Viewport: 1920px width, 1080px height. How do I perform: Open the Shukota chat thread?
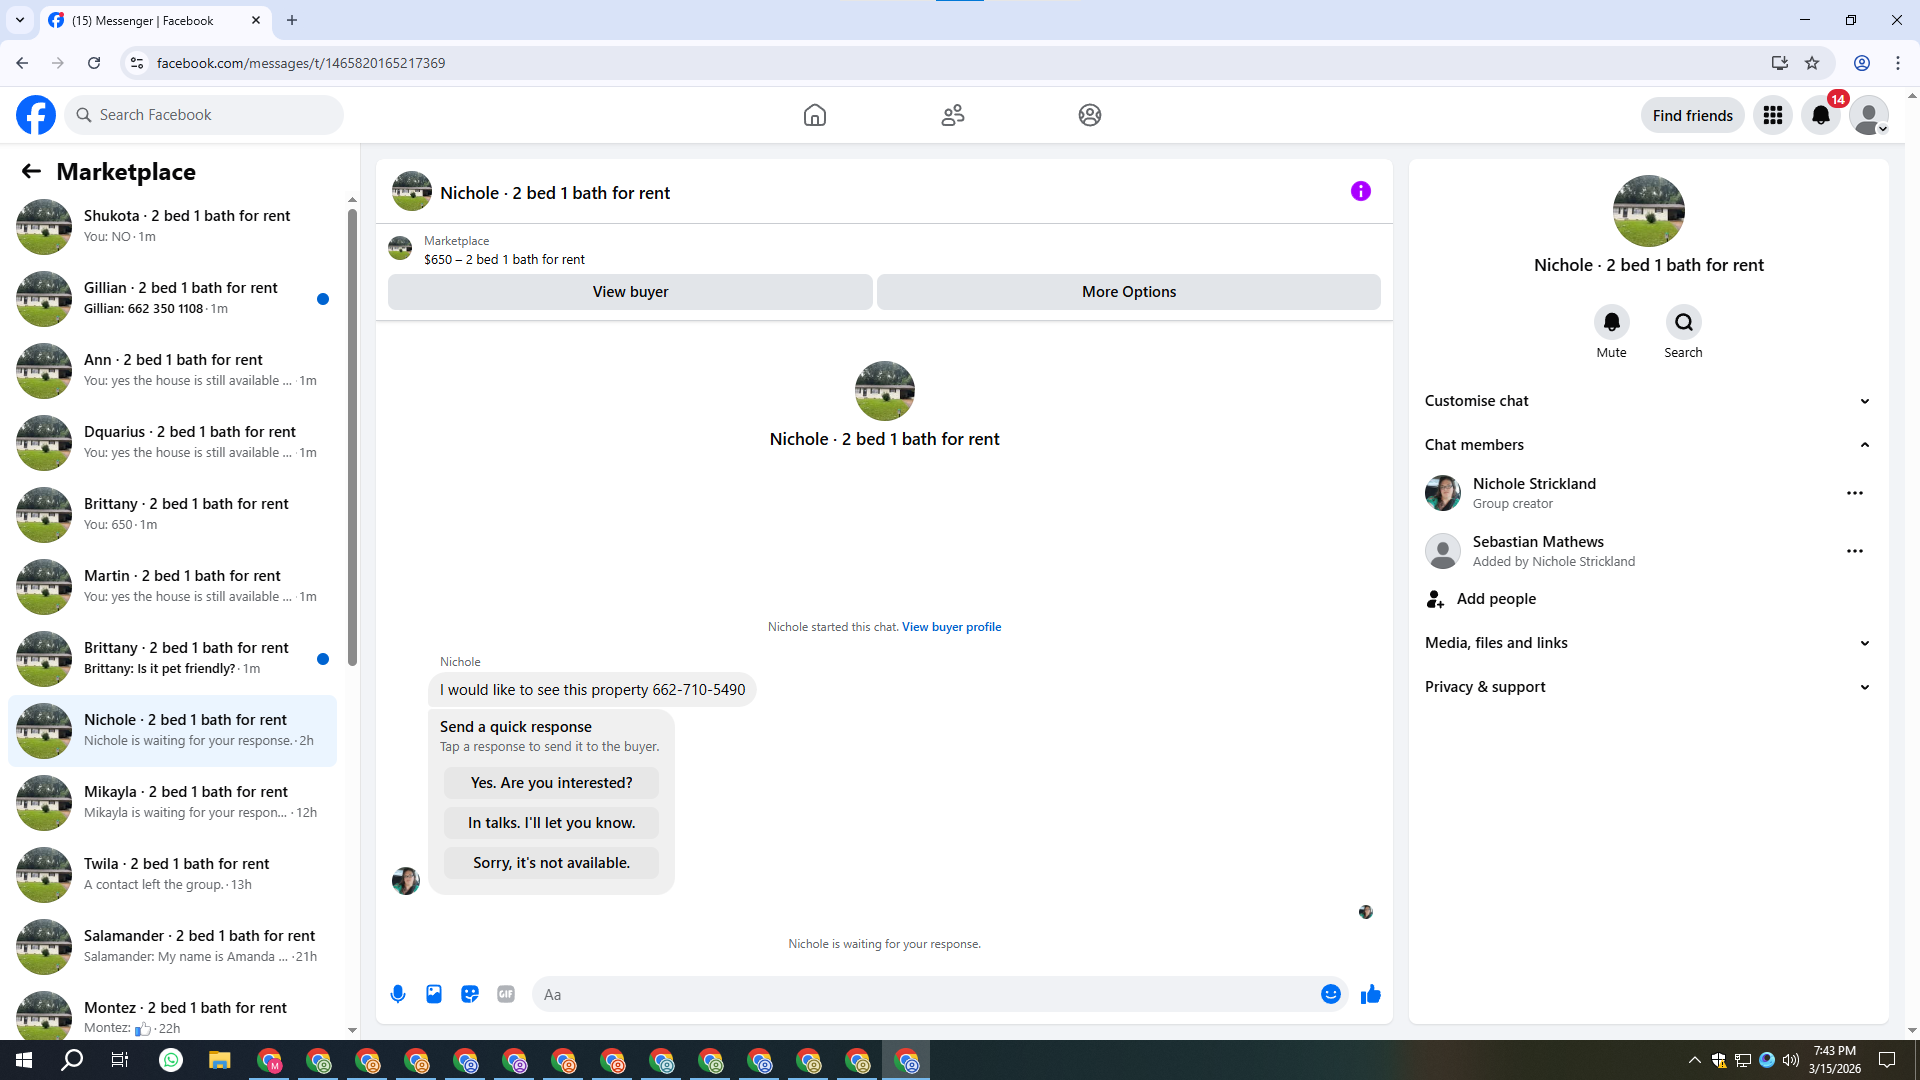[172, 226]
